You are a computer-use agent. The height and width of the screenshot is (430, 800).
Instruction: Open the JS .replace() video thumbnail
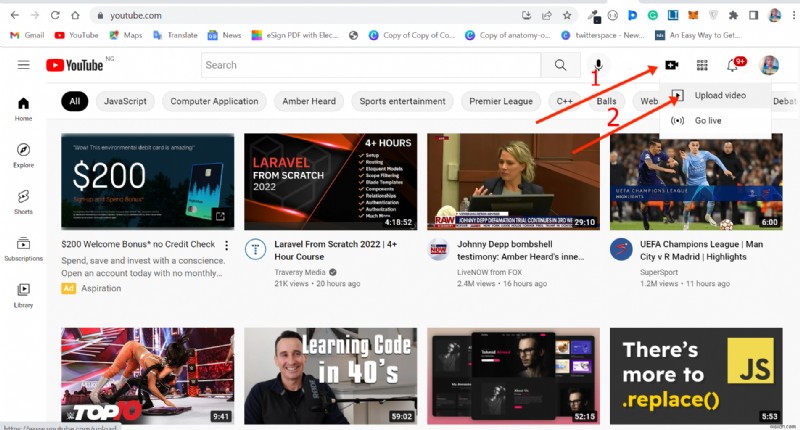pos(696,376)
